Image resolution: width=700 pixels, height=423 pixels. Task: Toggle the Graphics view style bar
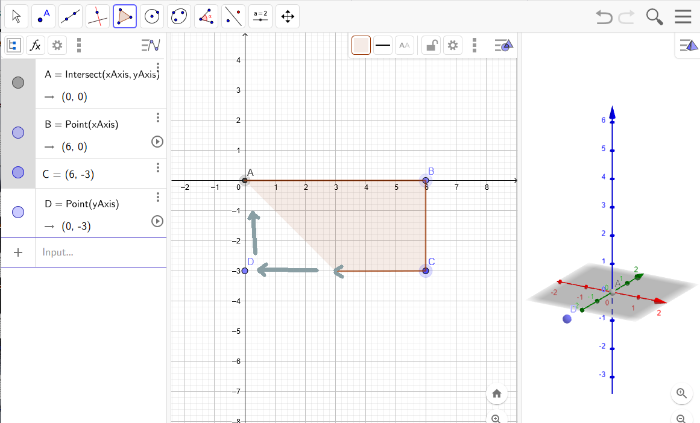tap(504, 45)
